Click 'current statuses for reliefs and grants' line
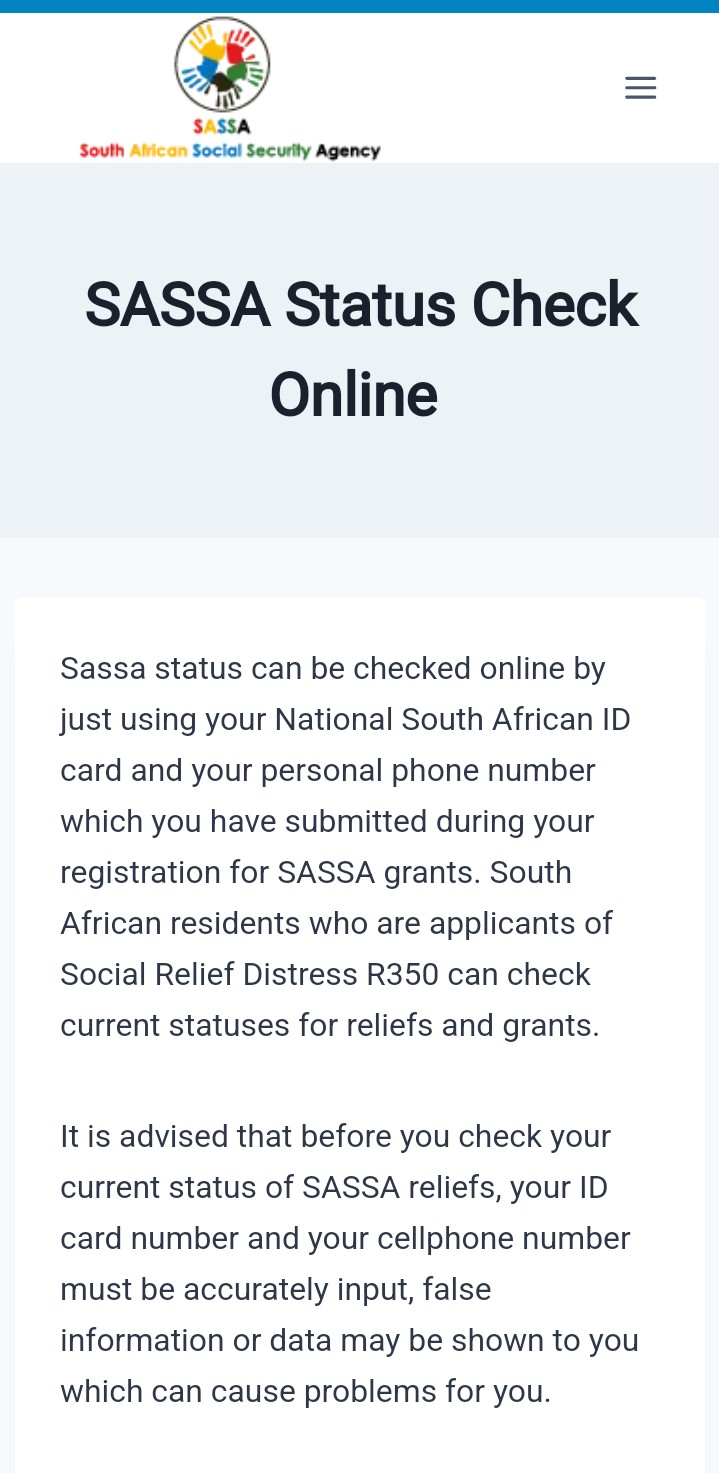The height and width of the screenshot is (1473, 719). pyautogui.click(x=329, y=1025)
